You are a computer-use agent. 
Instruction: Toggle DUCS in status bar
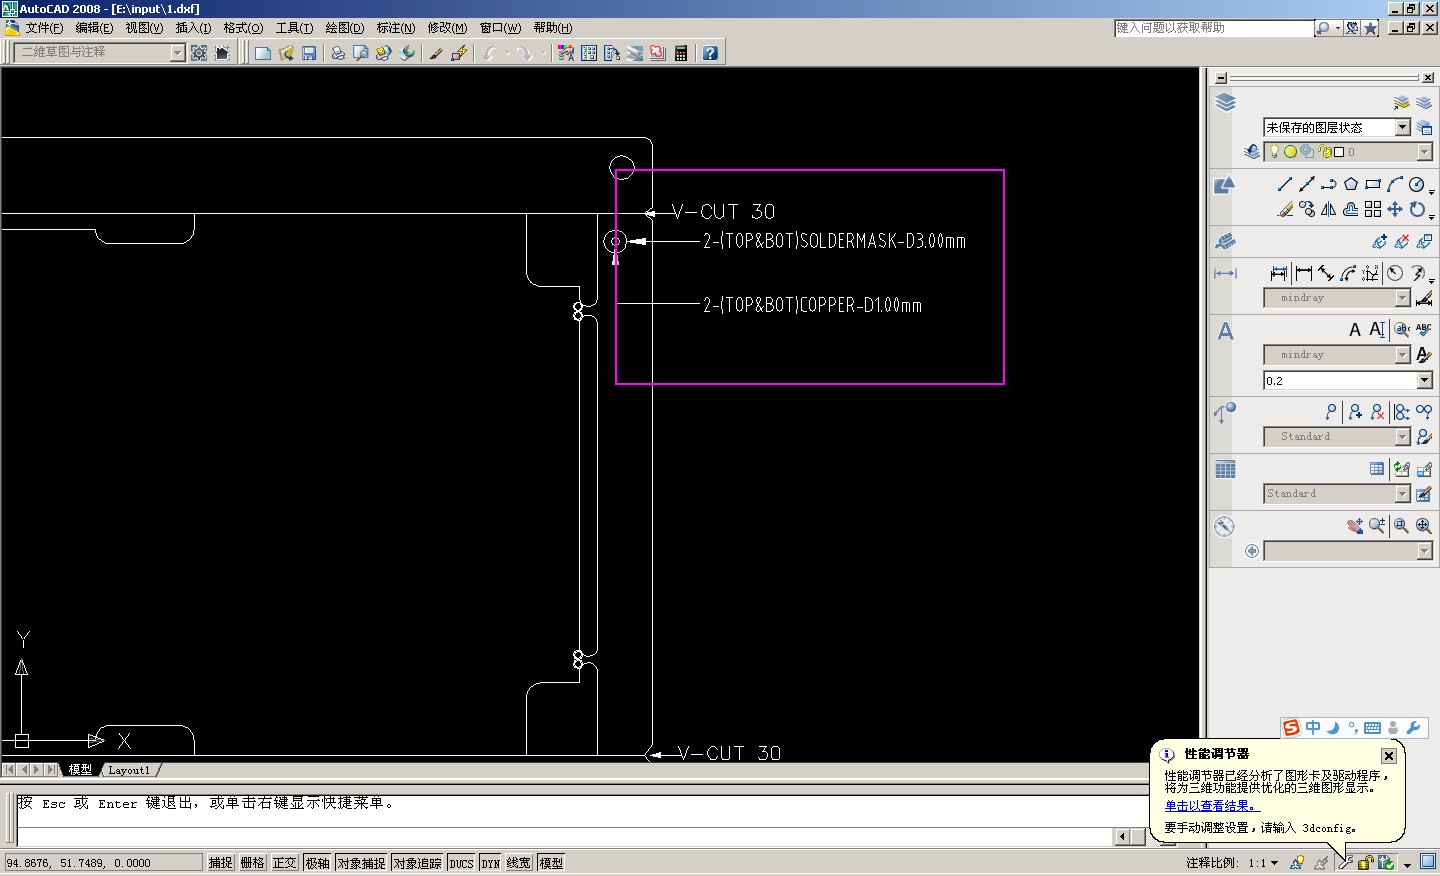461,862
